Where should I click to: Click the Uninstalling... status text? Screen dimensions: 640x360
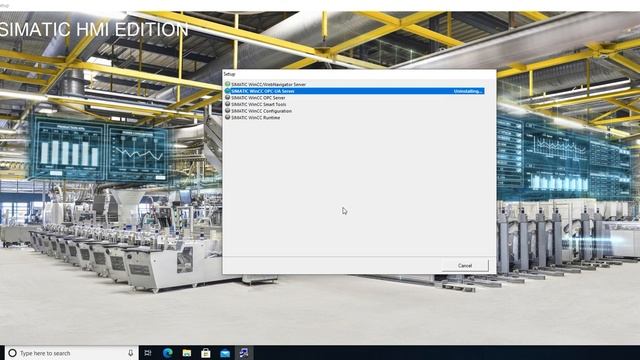point(468,91)
